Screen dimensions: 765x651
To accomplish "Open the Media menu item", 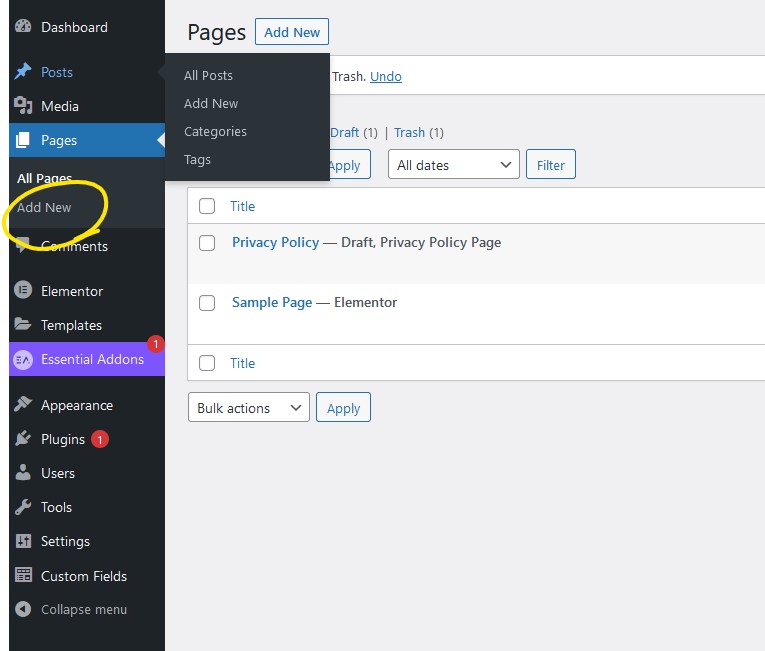I will pyautogui.click(x=60, y=106).
